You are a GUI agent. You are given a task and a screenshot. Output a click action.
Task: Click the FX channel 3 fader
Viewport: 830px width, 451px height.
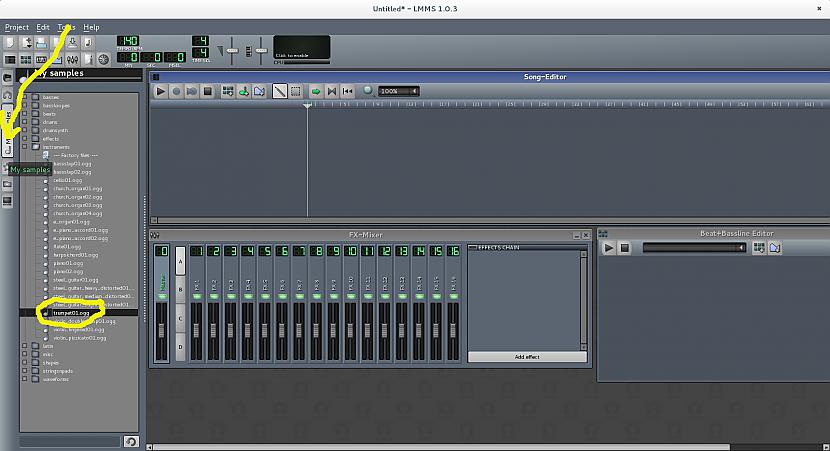pyautogui.click(x=231, y=331)
